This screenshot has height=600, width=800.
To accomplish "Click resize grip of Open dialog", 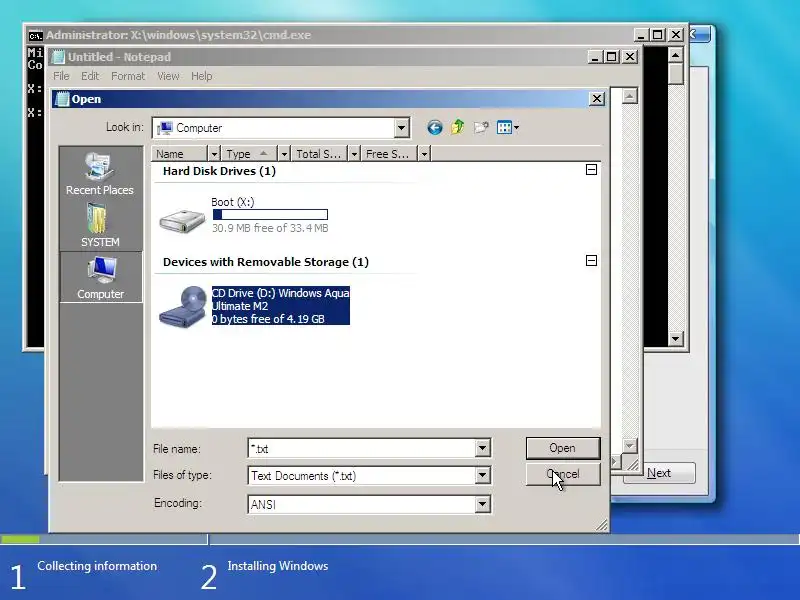I will [602, 525].
